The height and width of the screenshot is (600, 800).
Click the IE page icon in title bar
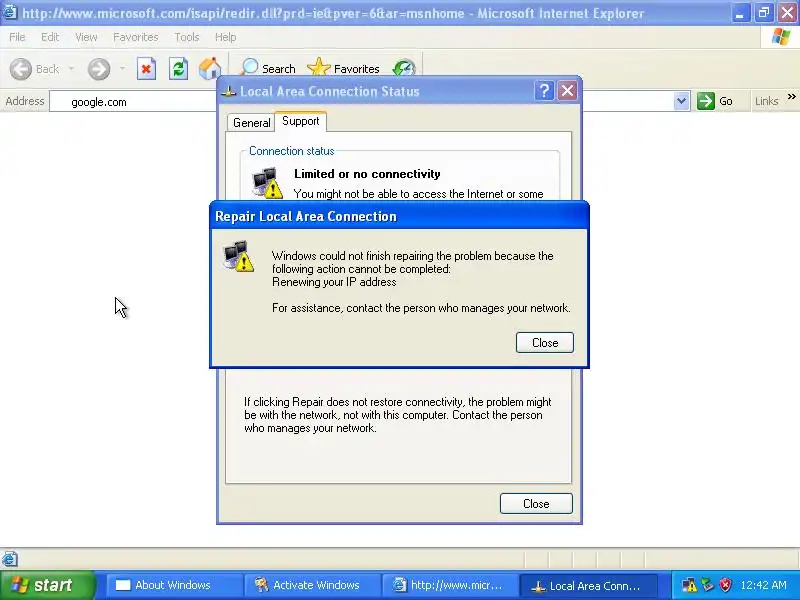(9, 12)
